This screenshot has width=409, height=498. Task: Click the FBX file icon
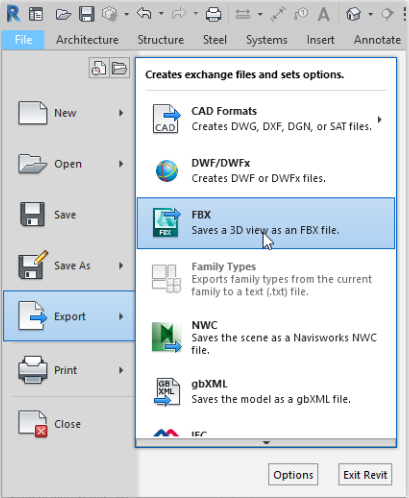pos(166,223)
